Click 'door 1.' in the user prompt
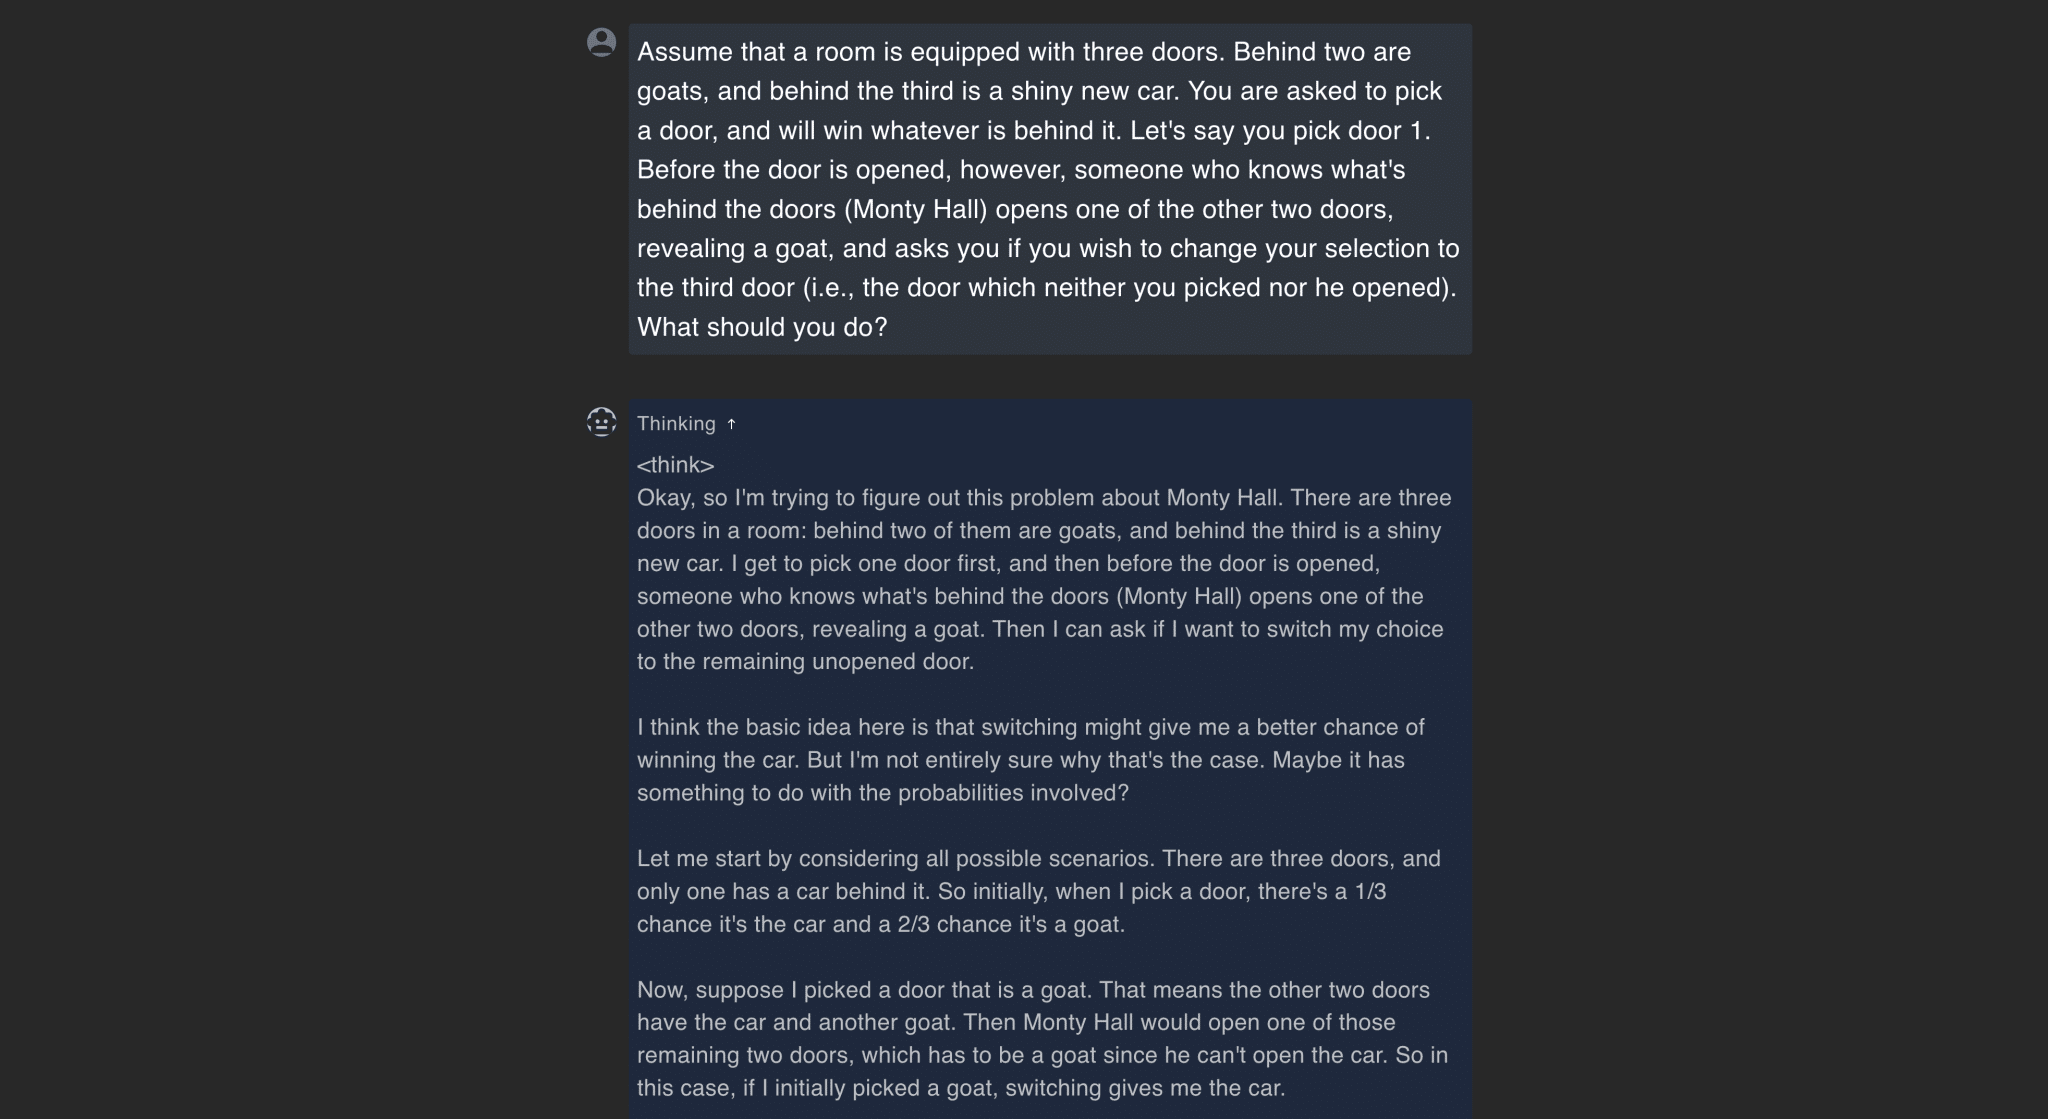 (1390, 131)
